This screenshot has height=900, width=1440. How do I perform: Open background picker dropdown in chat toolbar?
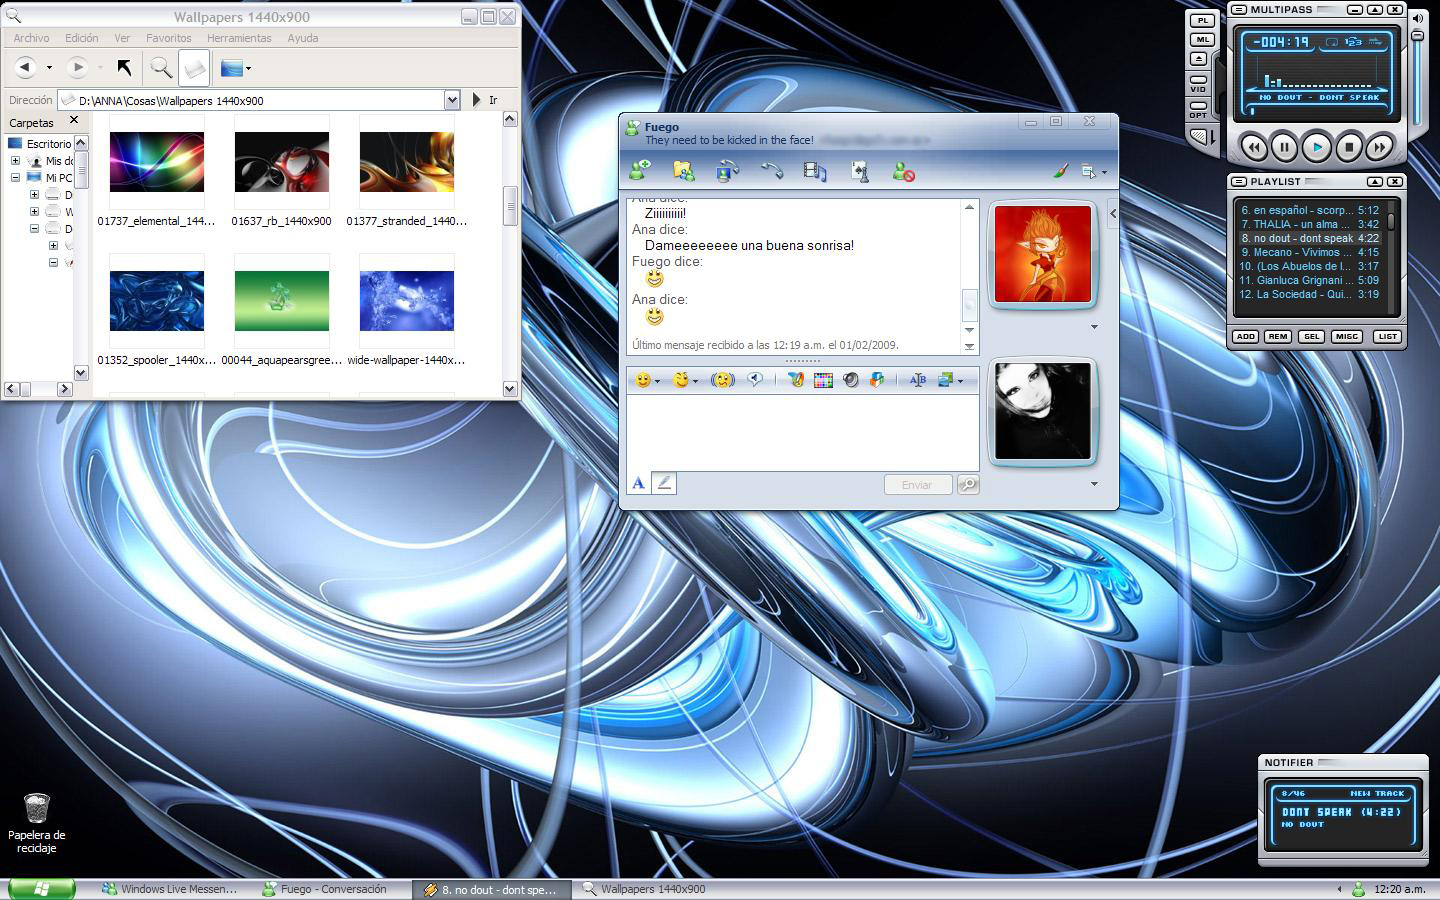tap(960, 381)
